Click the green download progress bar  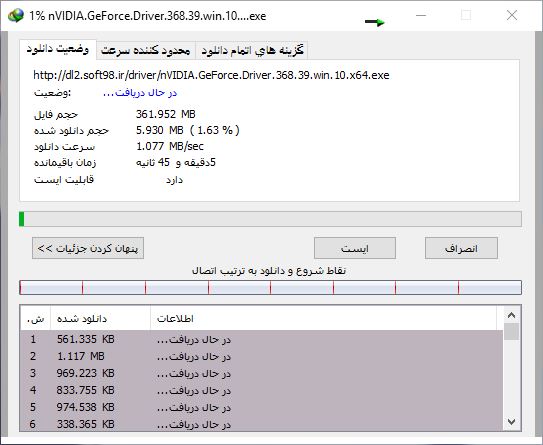click(x=270, y=219)
